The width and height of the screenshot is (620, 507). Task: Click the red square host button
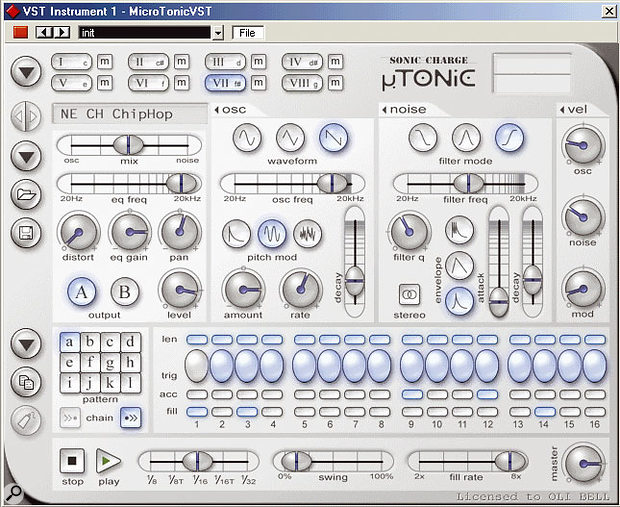(x=21, y=32)
